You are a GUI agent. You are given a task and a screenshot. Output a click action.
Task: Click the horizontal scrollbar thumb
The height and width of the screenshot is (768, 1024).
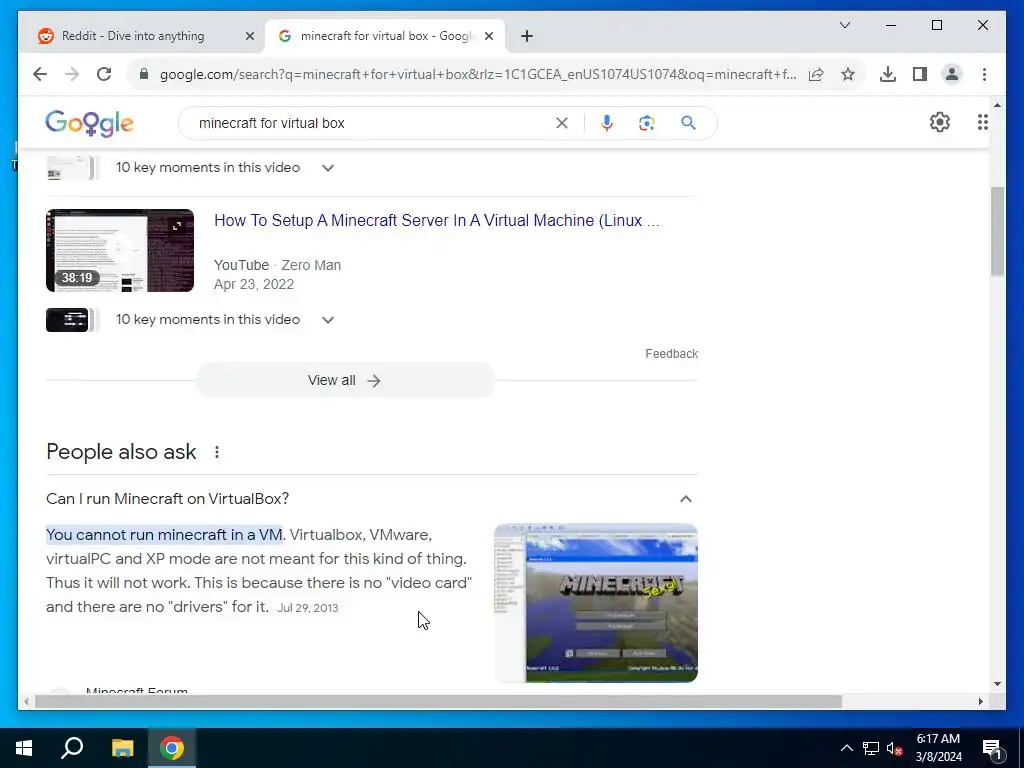coord(438,701)
